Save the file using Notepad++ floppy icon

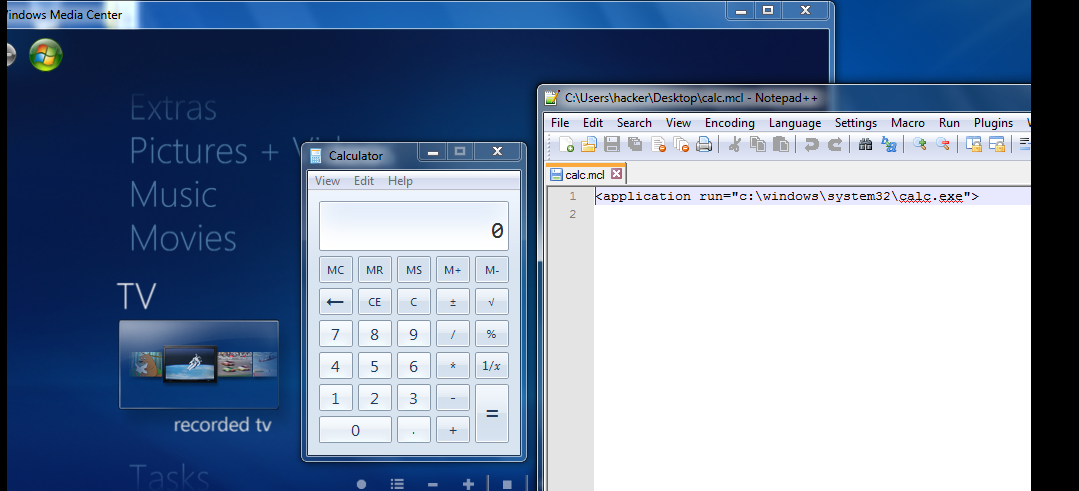[612, 144]
